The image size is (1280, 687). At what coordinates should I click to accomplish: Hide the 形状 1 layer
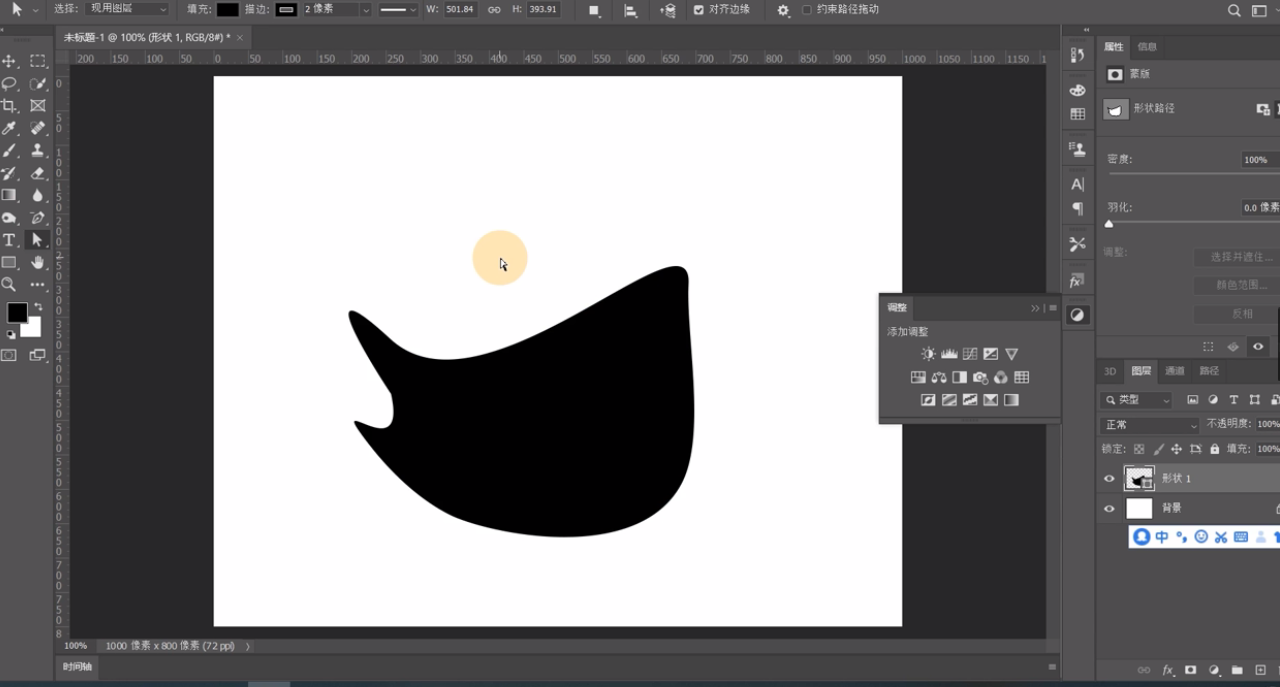pyautogui.click(x=1109, y=479)
